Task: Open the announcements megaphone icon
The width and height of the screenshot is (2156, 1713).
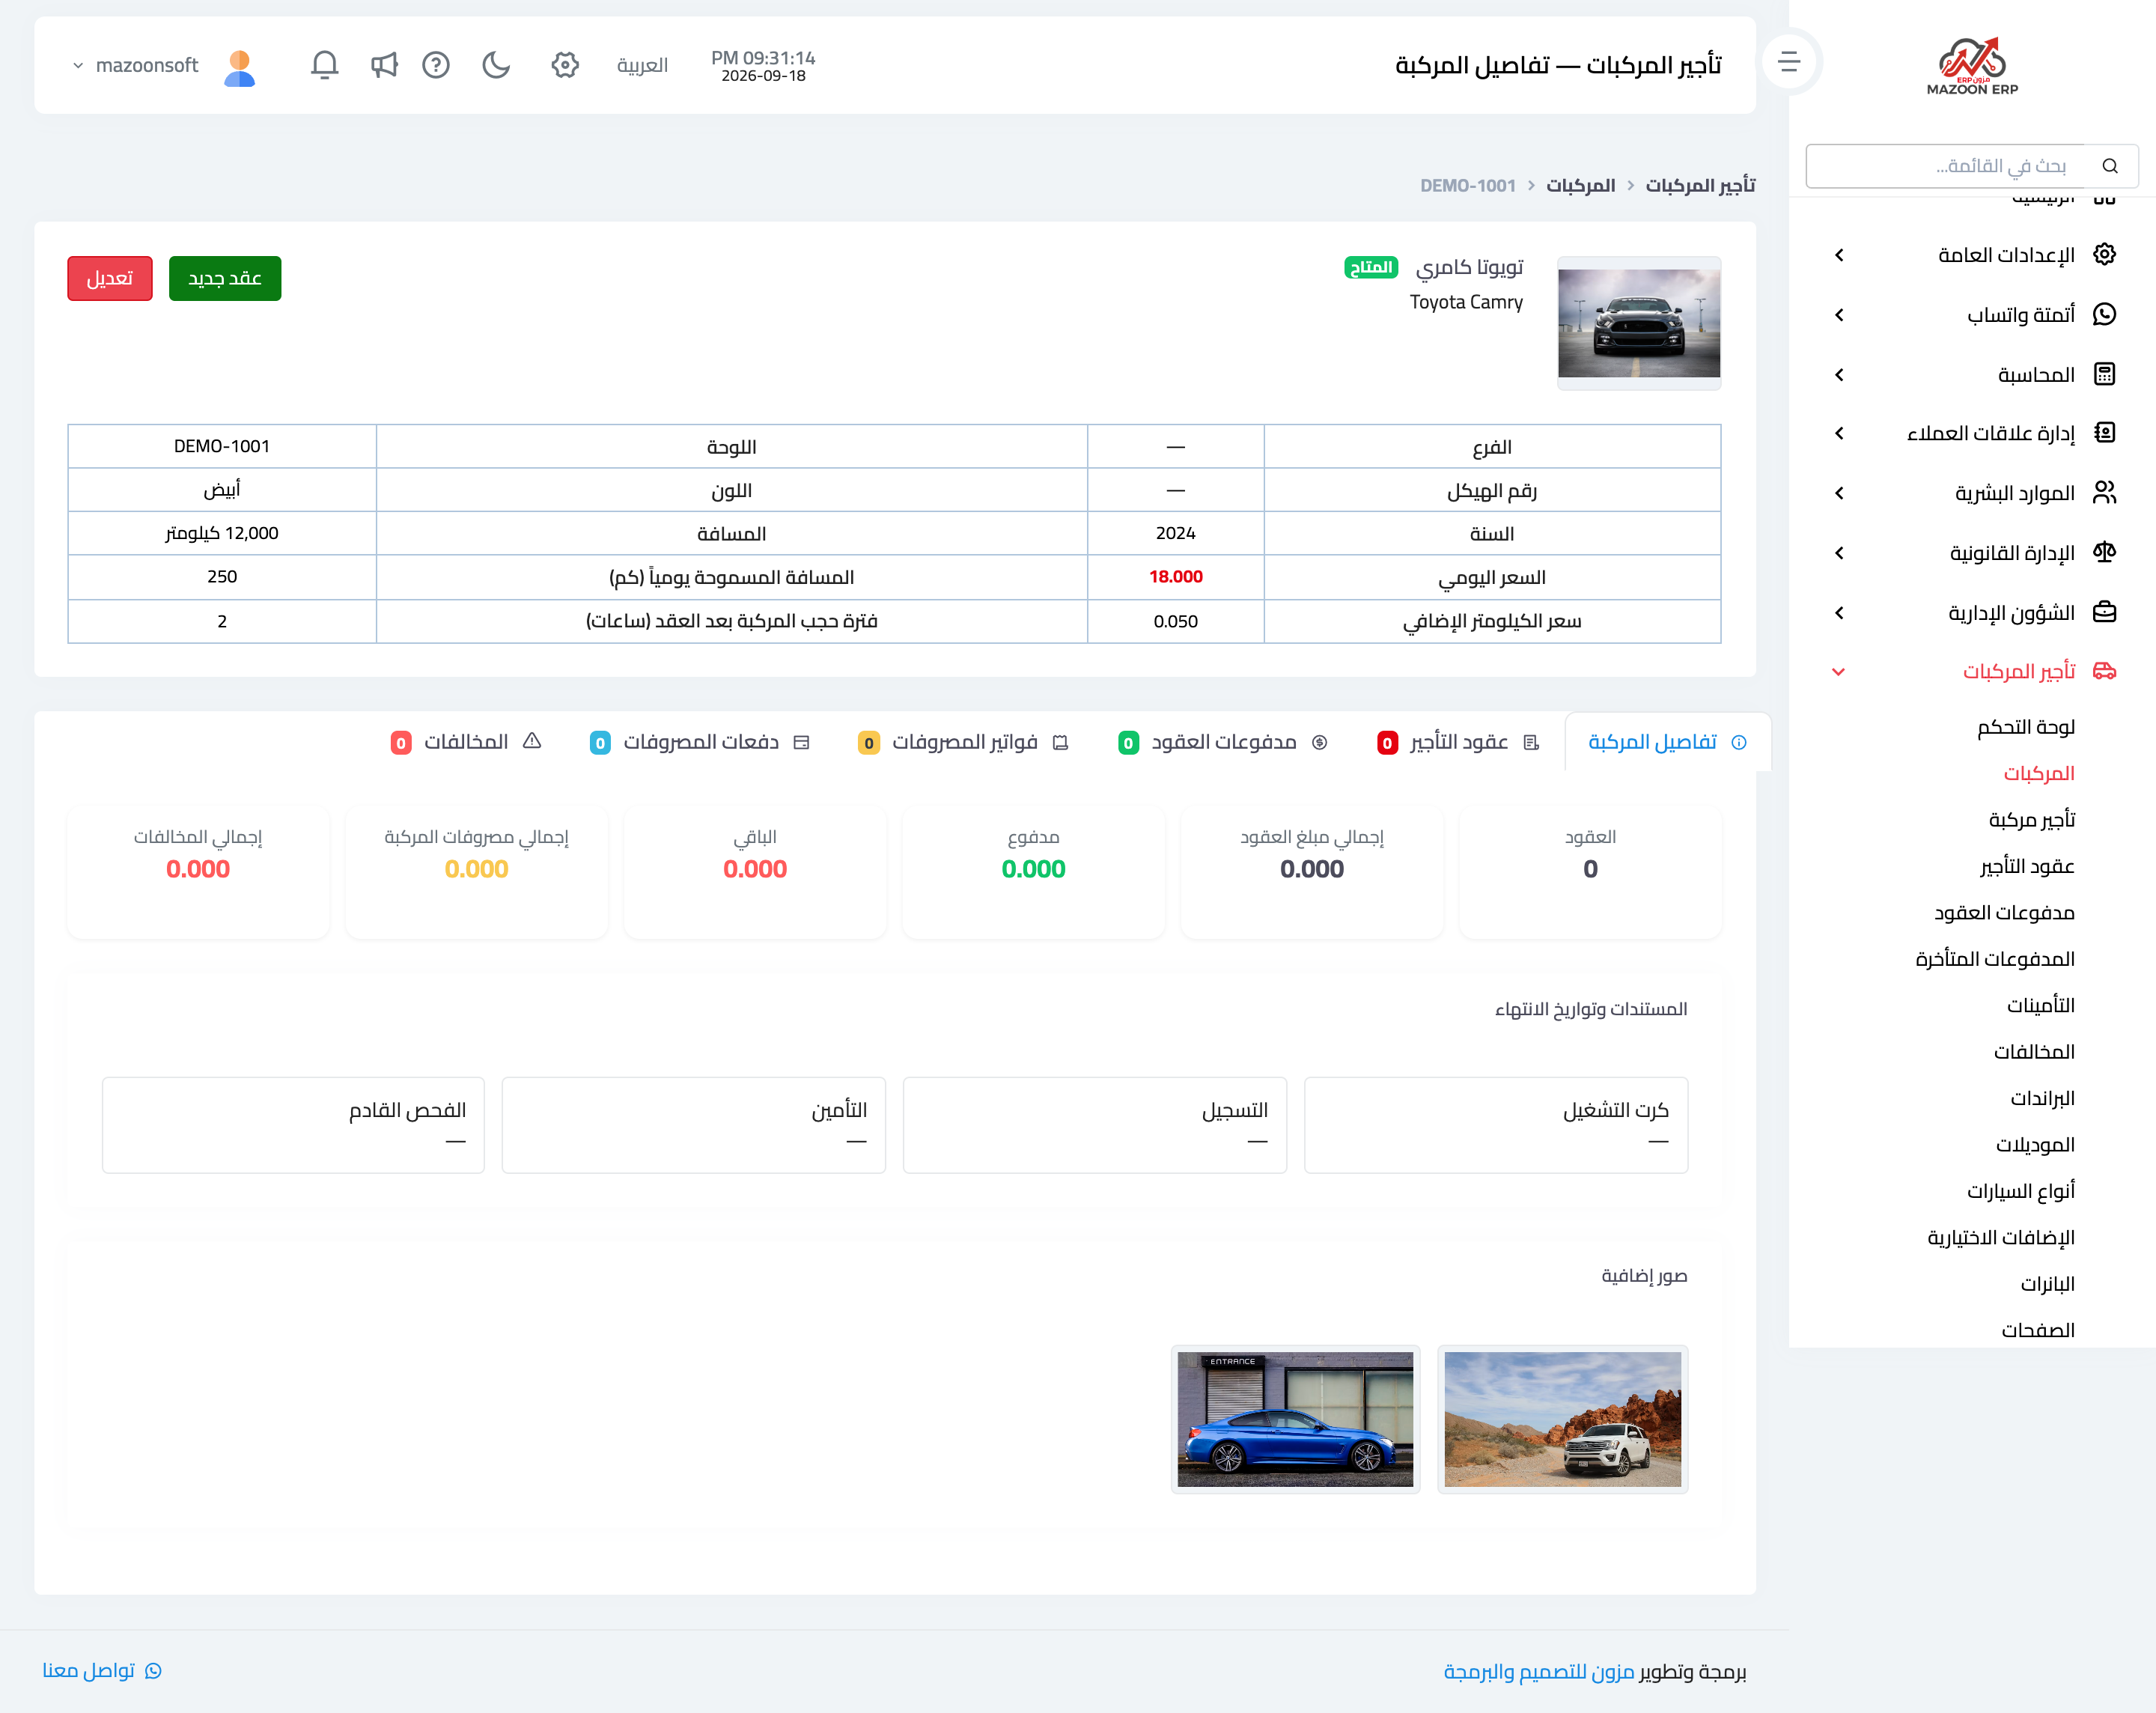Action: [384, 65]
